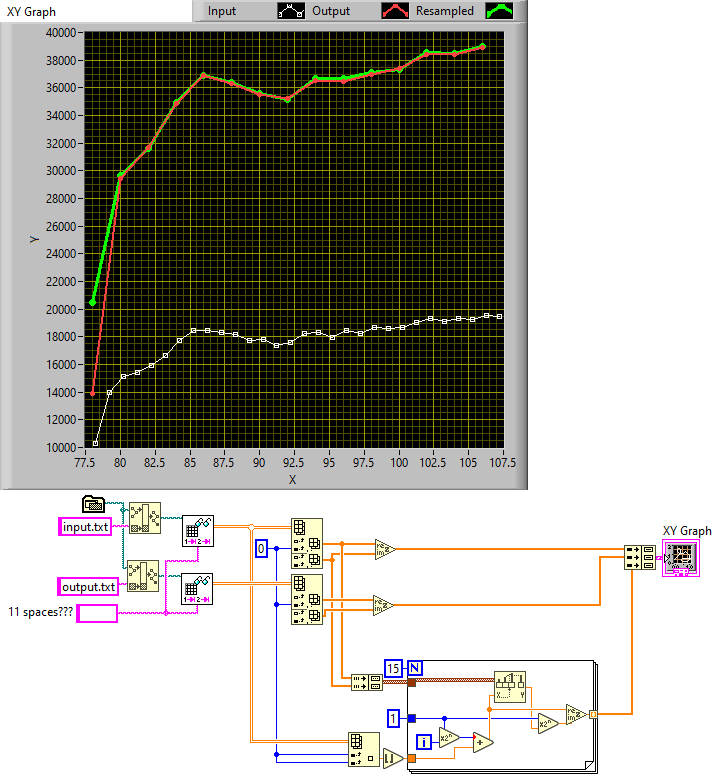This screenshot has height=784, width=717.
Task: Click the X axis tick label 92.5
Action: [294, 462]
